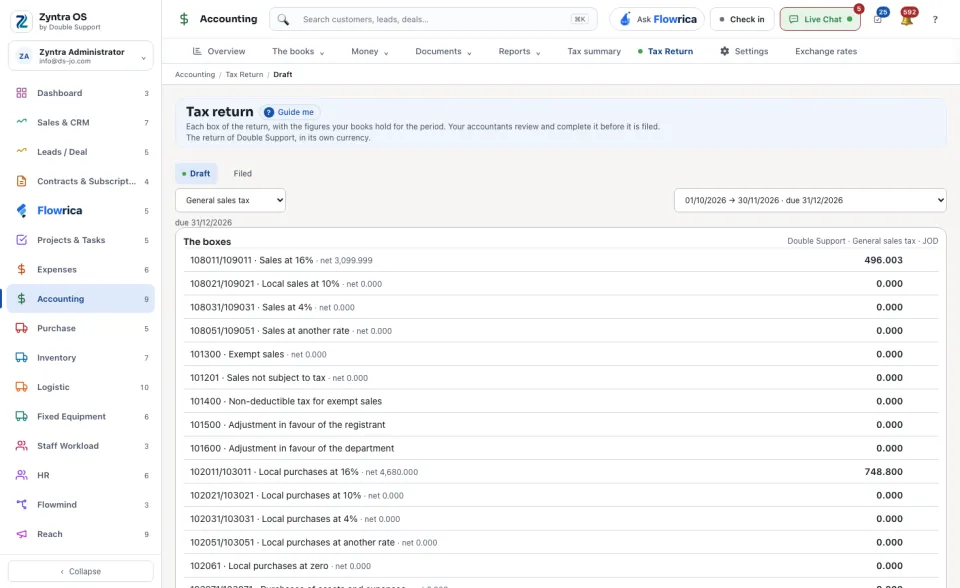Viewport: 960px width, 588px height.
Task: Open the Logistic truck icon
Action: pyautogui.click(x=21, y=387)
